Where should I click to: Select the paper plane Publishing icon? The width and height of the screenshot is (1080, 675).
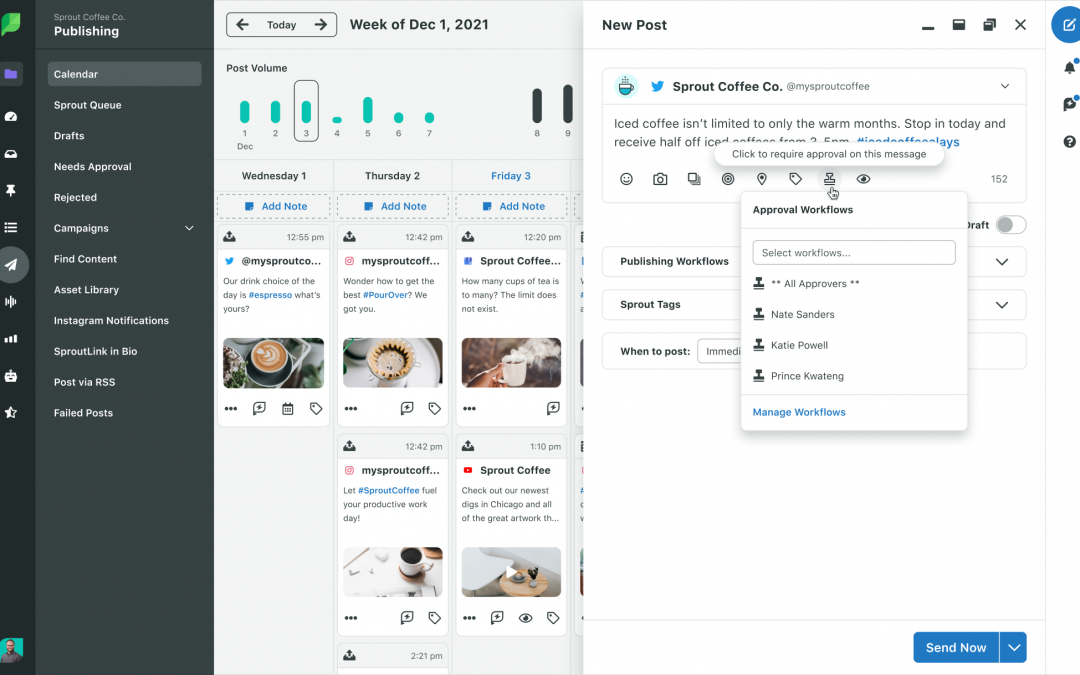[x=12, y=264]
